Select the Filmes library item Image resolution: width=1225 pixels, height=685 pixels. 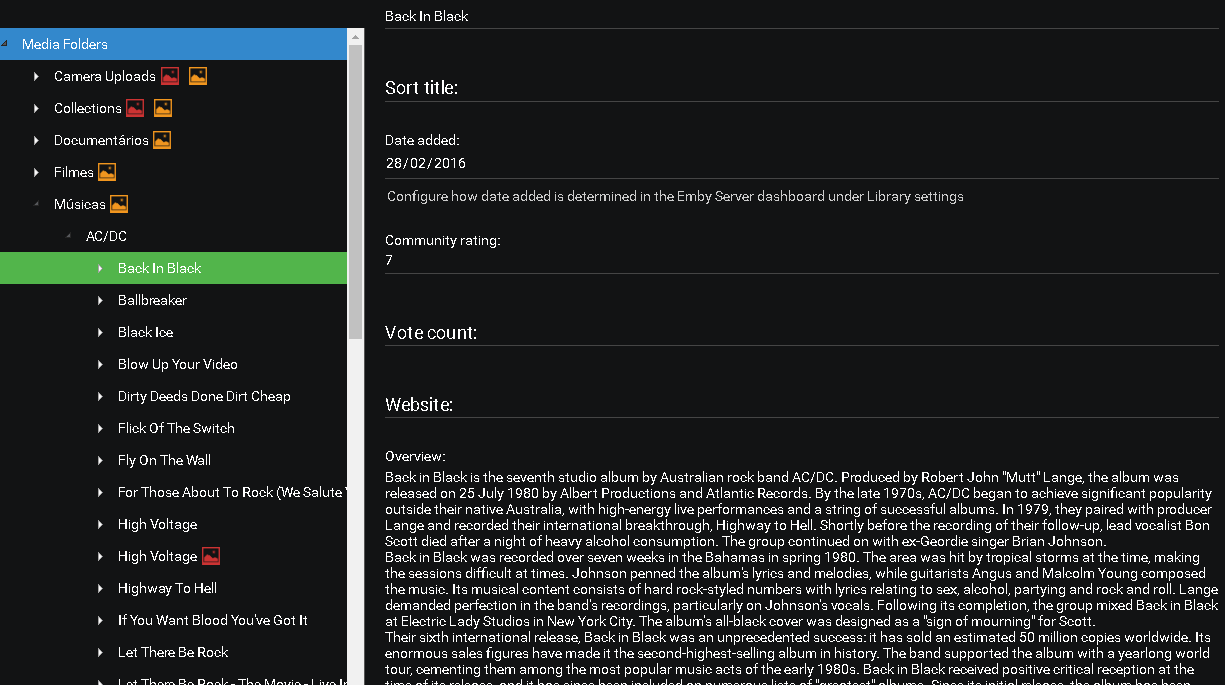coord(74,172)
